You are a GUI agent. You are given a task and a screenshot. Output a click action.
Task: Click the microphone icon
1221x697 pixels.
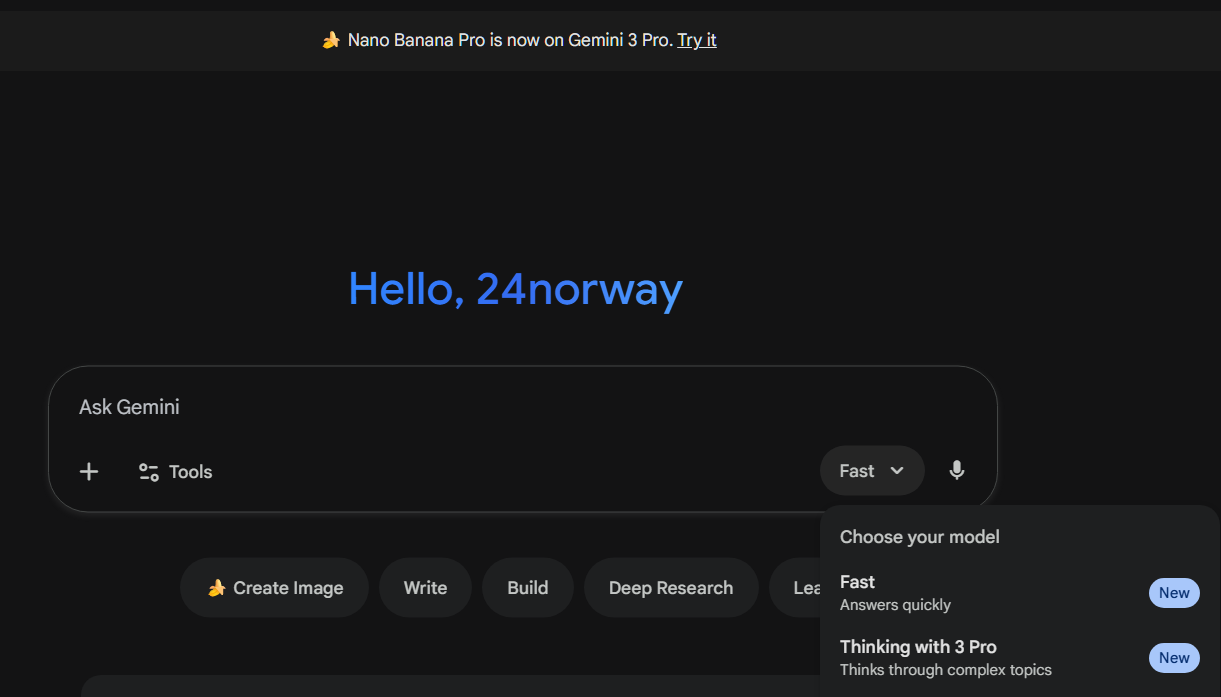point(957,471)
